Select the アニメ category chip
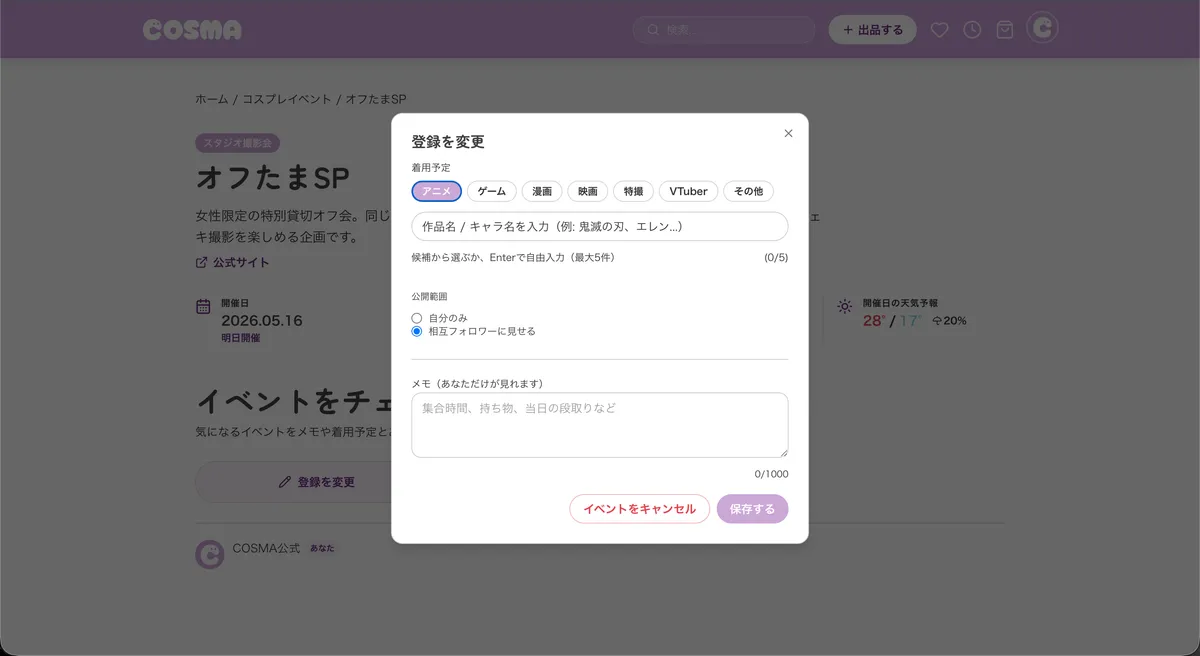The height and width of the screenshot is (656, 1200). [437, 191]
